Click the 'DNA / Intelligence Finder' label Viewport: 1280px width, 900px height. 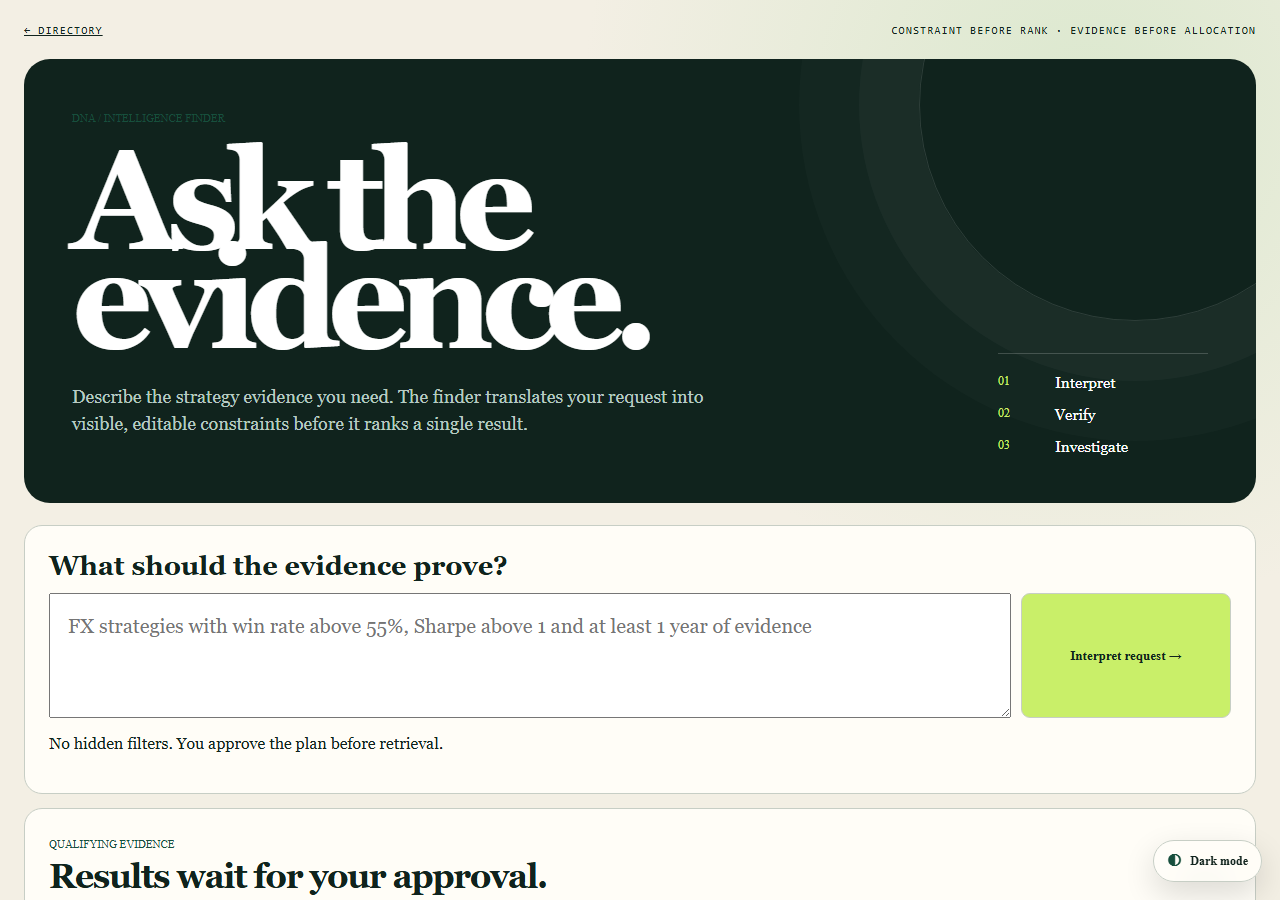(x=149, y=118)
